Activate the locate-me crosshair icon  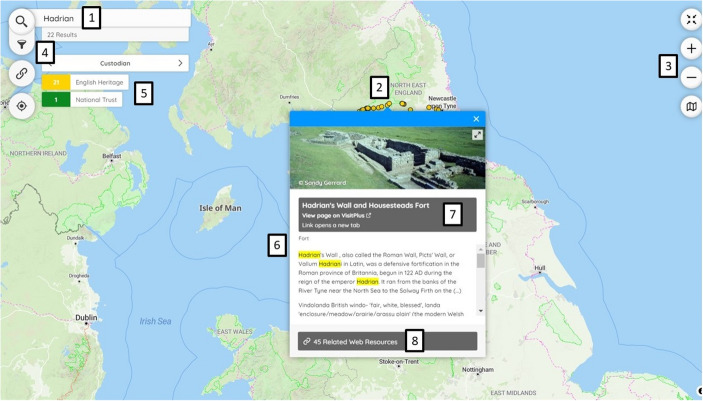click(22, 106)
